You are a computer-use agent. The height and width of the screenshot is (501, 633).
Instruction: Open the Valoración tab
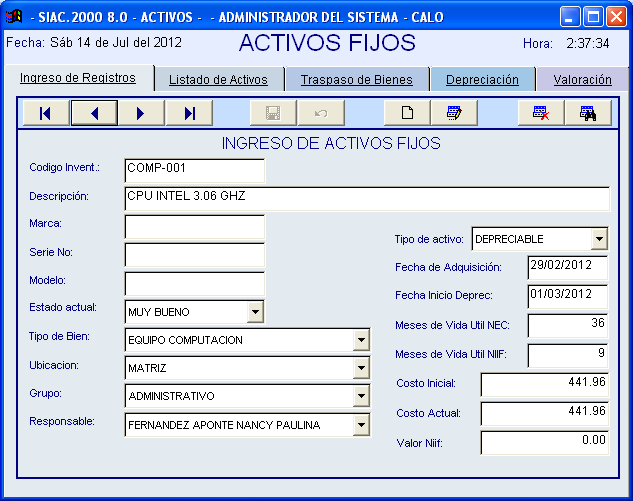point(583,80)
